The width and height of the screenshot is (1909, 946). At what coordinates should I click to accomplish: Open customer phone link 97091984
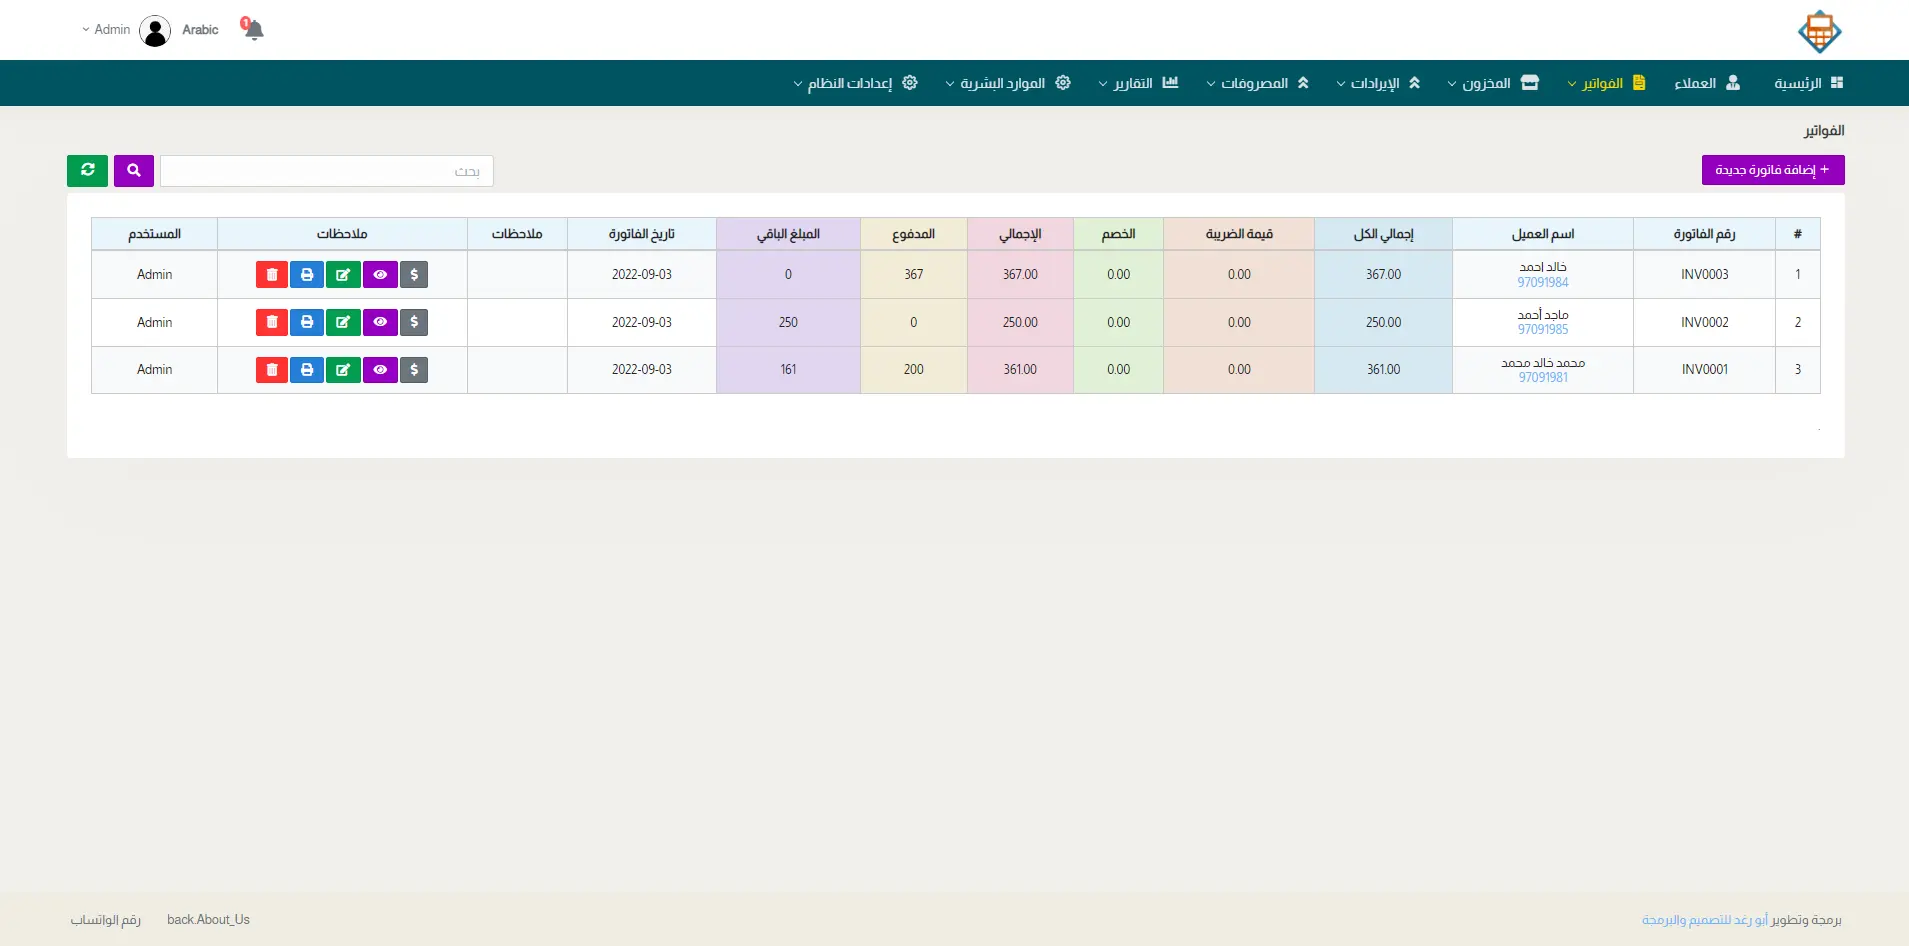tap(1542, 283)
